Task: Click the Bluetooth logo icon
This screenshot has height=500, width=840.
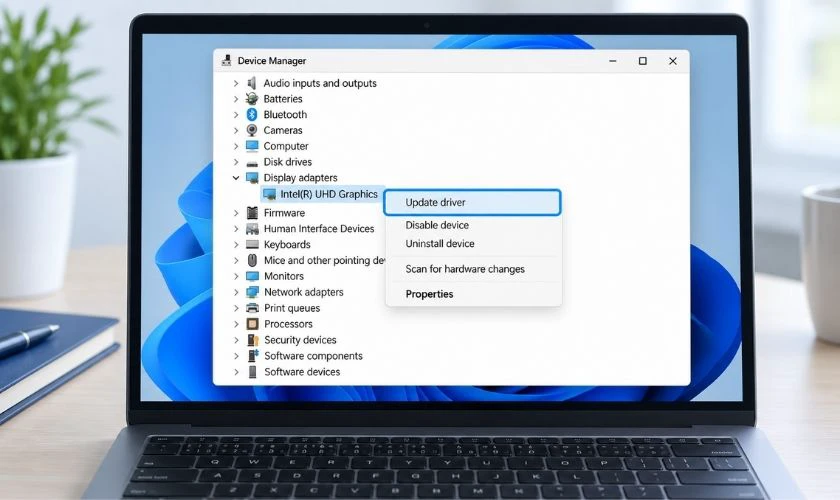Action: [x=252, y=114]
